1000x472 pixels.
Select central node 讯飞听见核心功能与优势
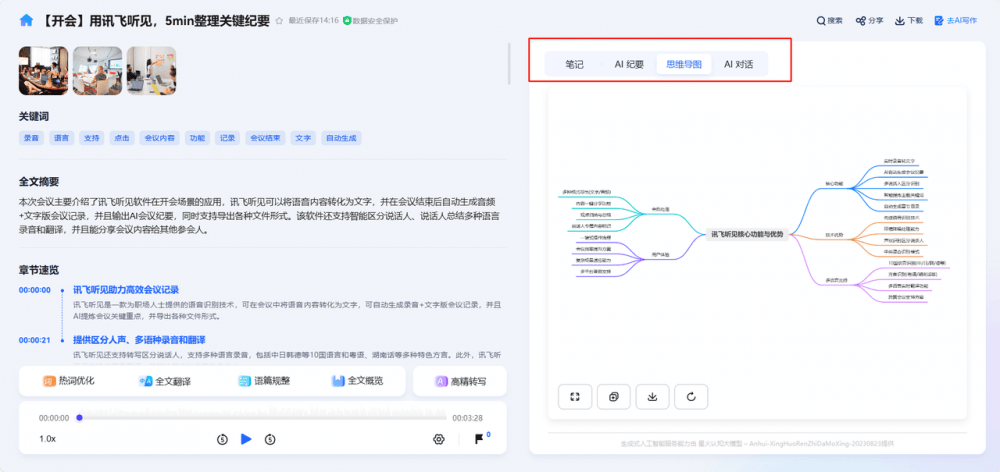[x=747, y=234]
